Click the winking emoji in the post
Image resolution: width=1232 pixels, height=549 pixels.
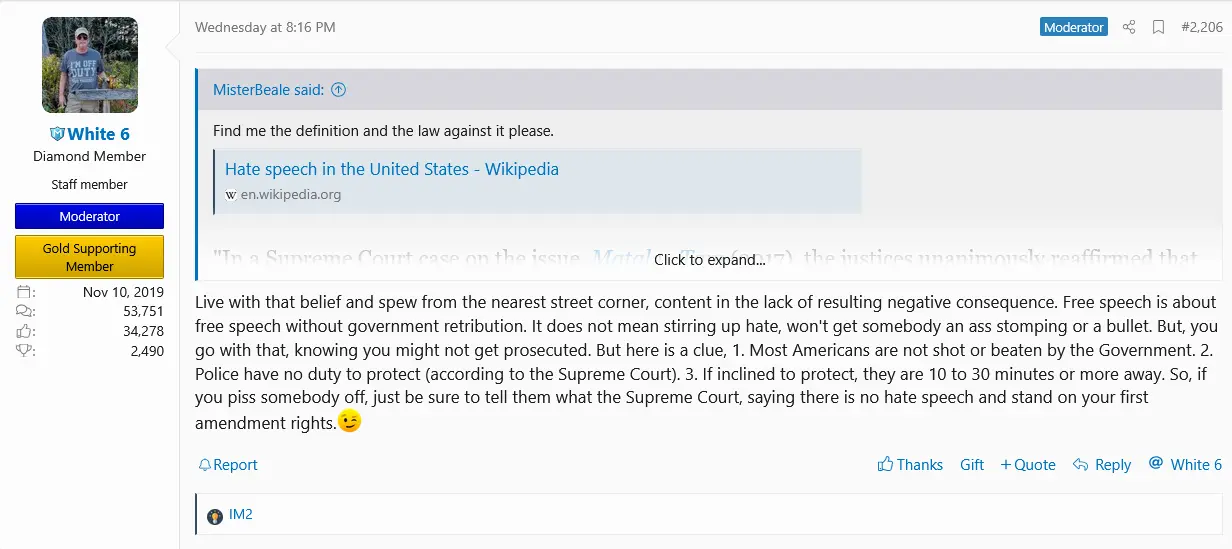[x=349, y=422]
